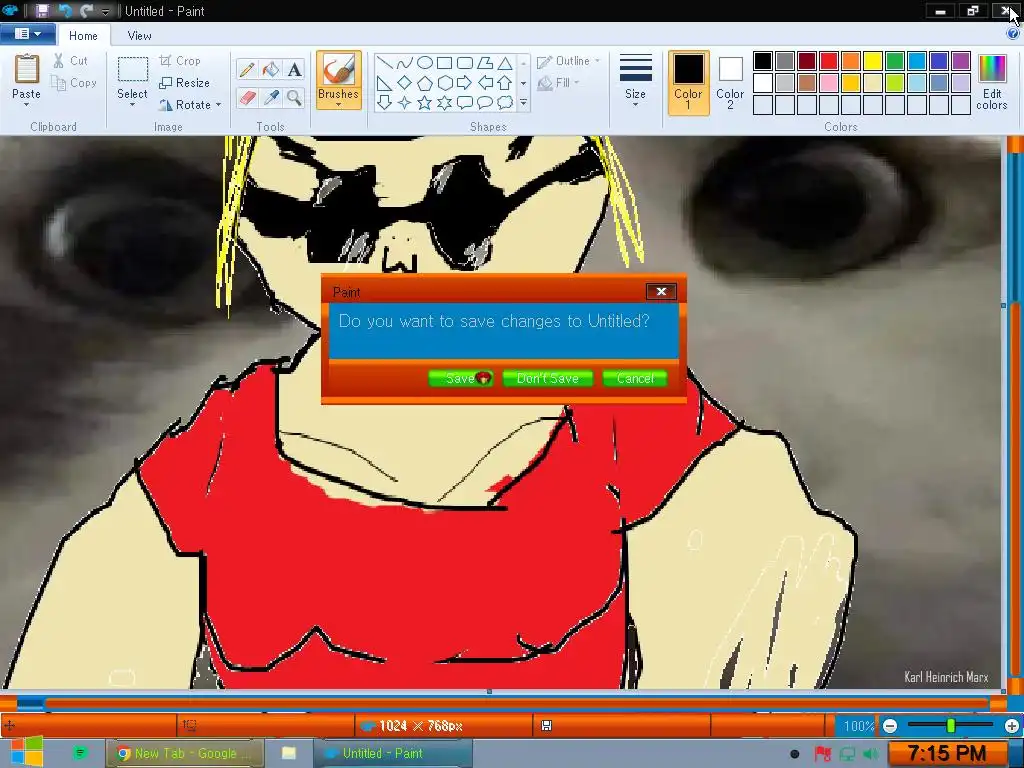Click the Redo arrow in title bar

pos(86,10)
